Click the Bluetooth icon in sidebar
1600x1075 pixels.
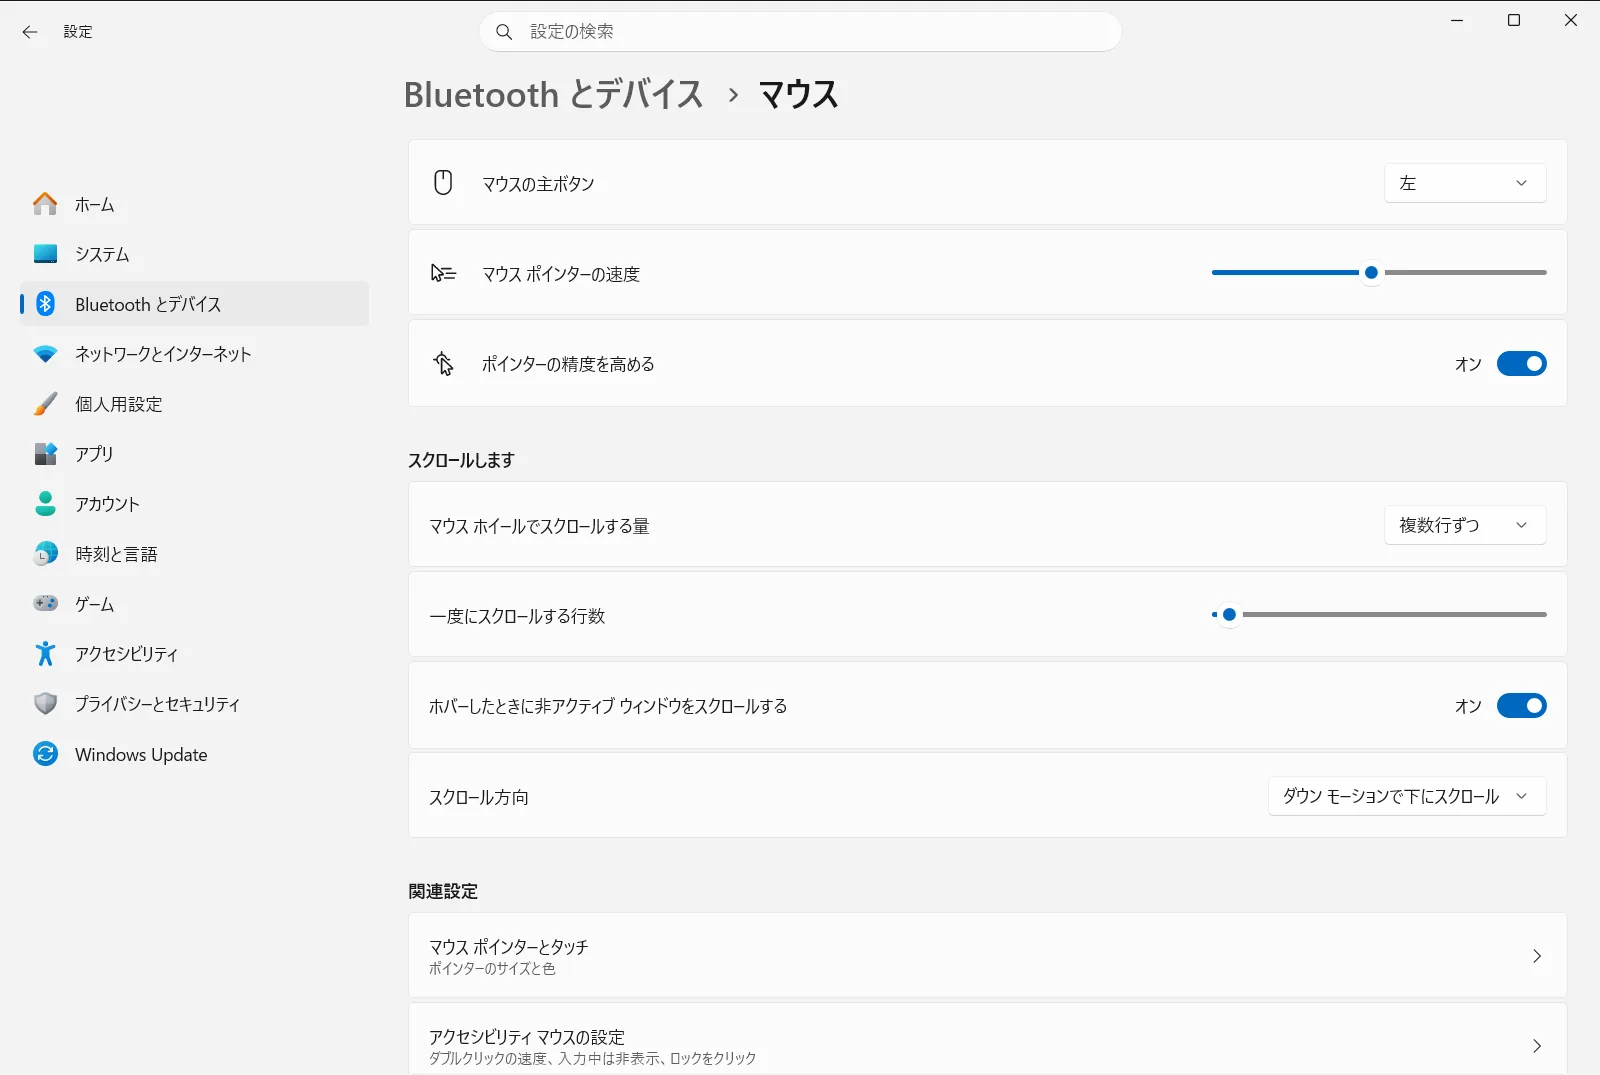(x=45, y=304)
